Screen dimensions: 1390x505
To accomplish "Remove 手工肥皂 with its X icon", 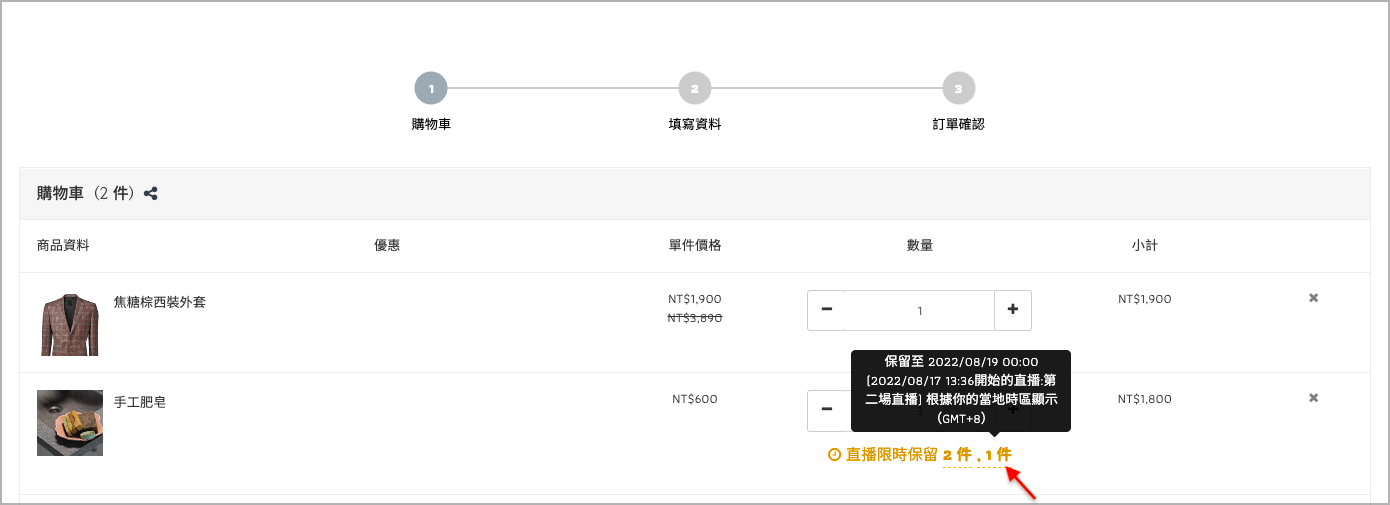I will pyautogui.click(x=1314, y=398).
